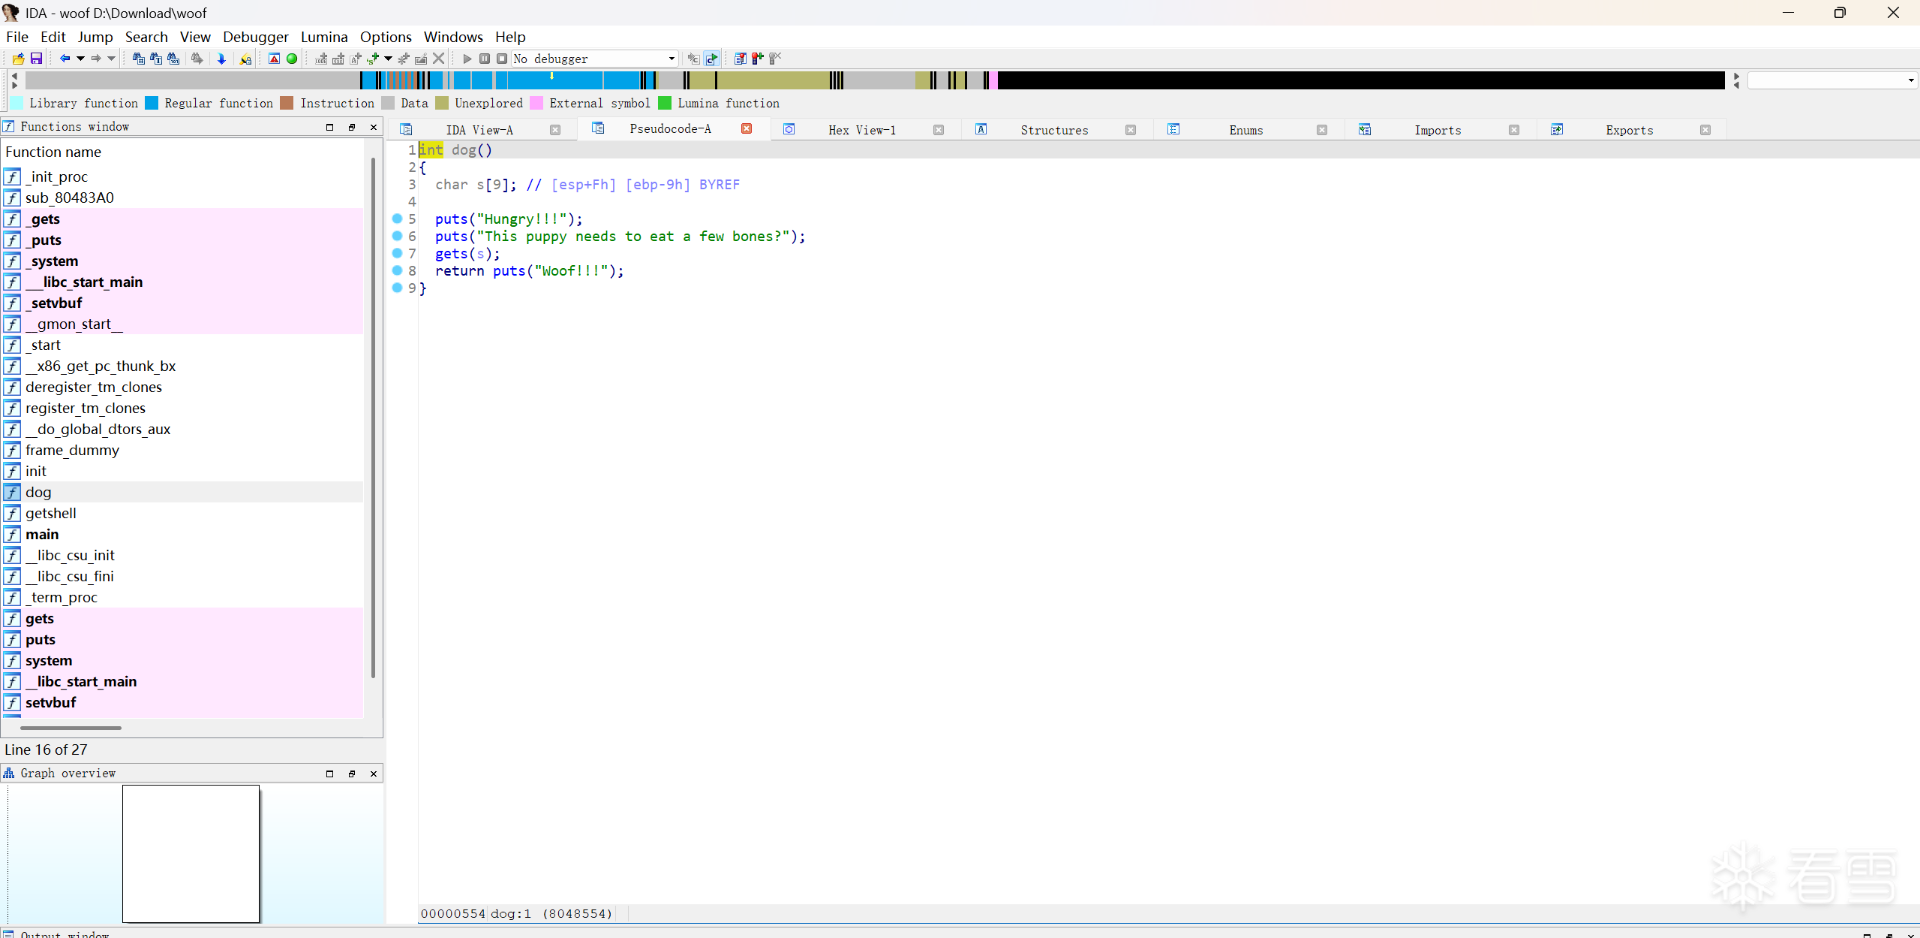
Task: Switch to the Imports tab
Action: [x=1438, y=130]
